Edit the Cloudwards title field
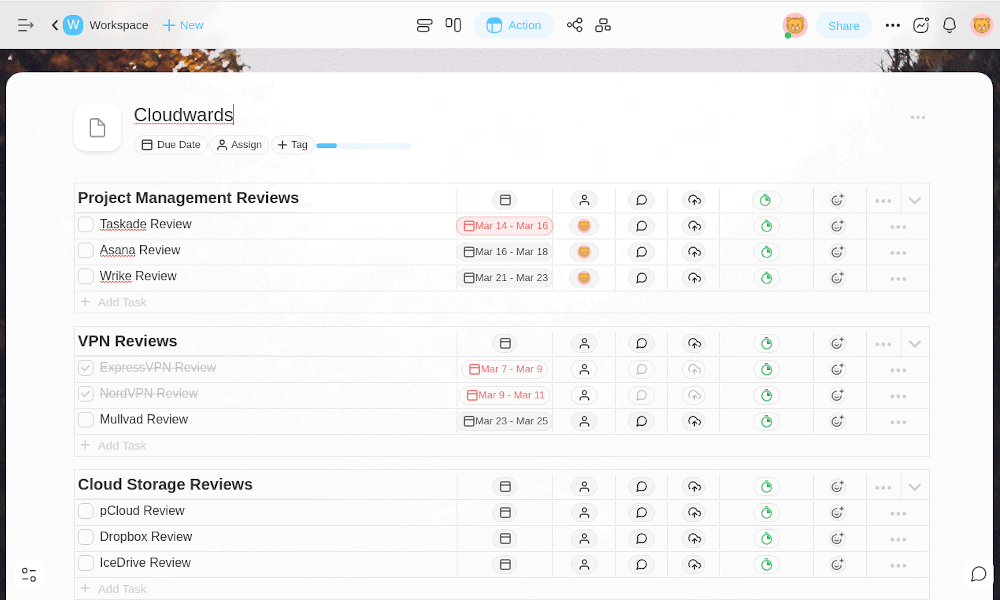The width and height of the screenshot is (1000, 600). [x=183, y=114]
